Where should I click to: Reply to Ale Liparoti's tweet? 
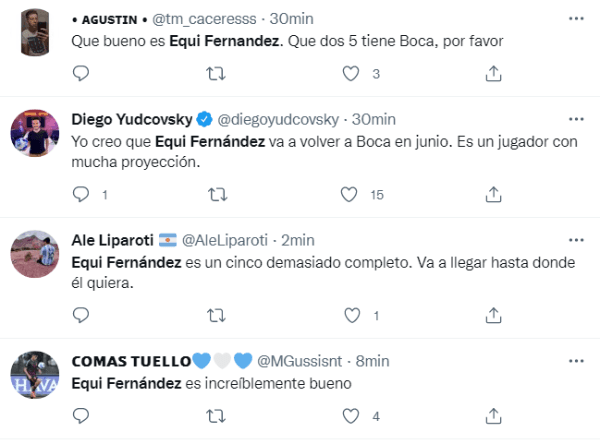click(81, 315)
